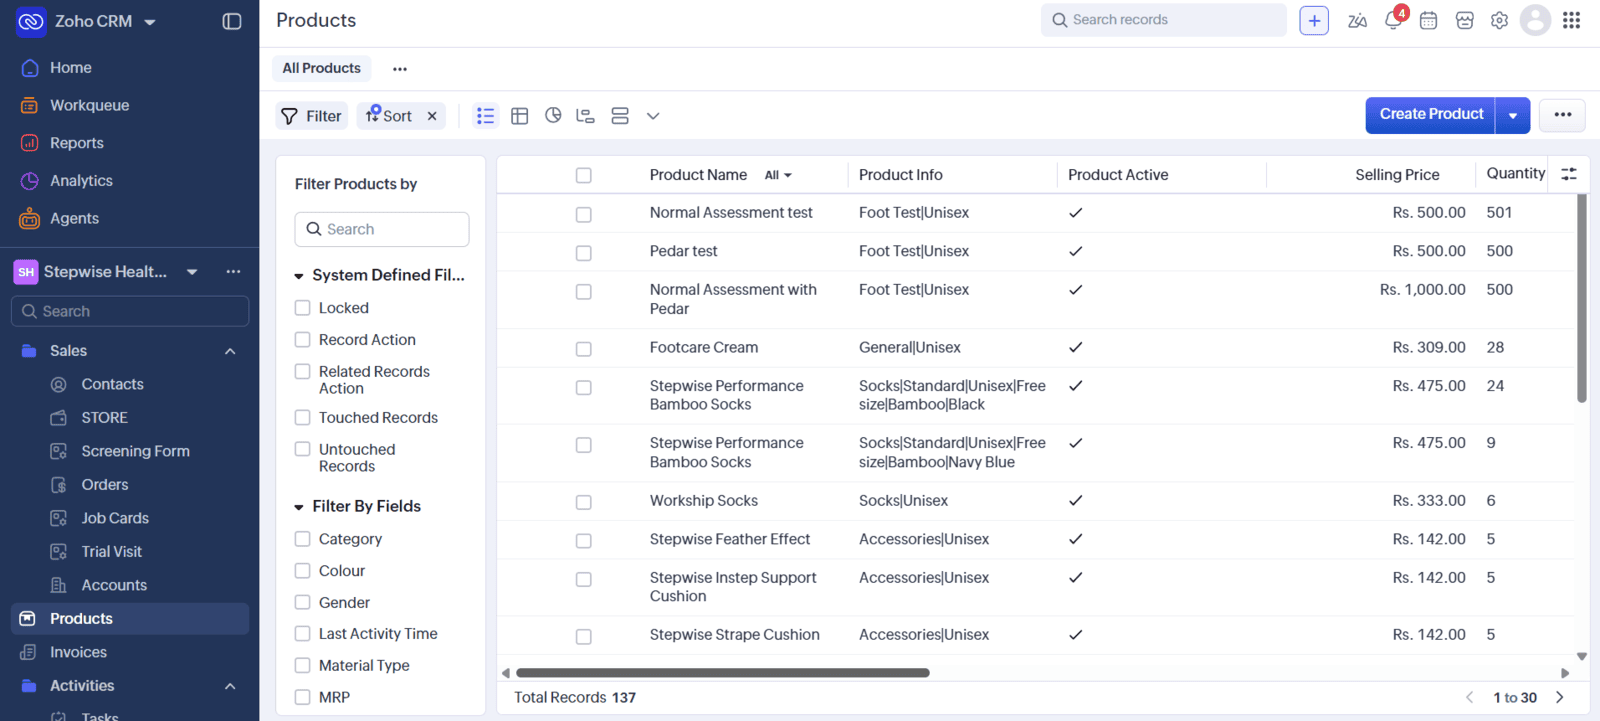Toggle the sidebar collapse icon
This screenshot has width=1600, height=721.
tap(232, 21)
